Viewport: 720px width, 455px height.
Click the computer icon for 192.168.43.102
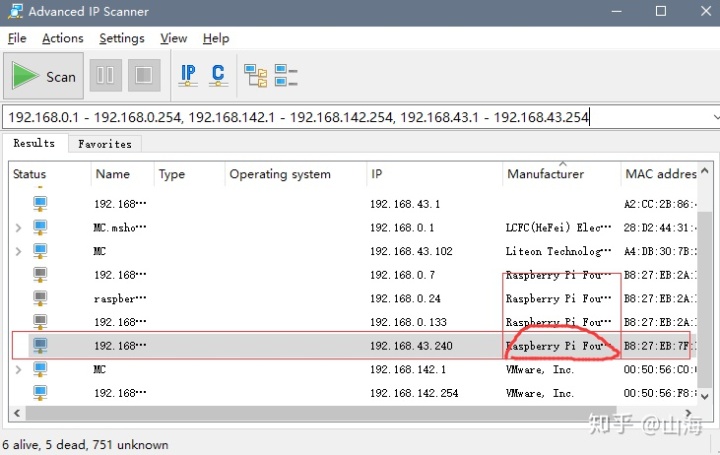click(40, 252)
